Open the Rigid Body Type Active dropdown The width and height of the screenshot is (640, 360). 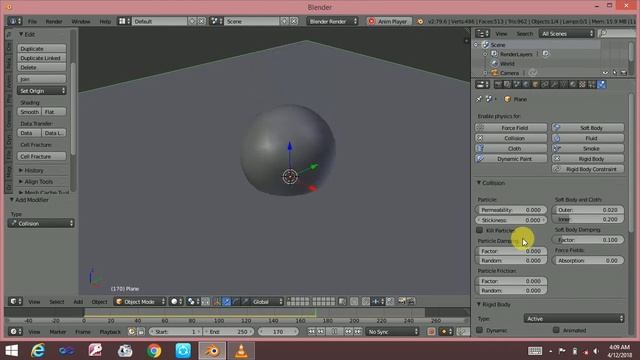point(574,318)
